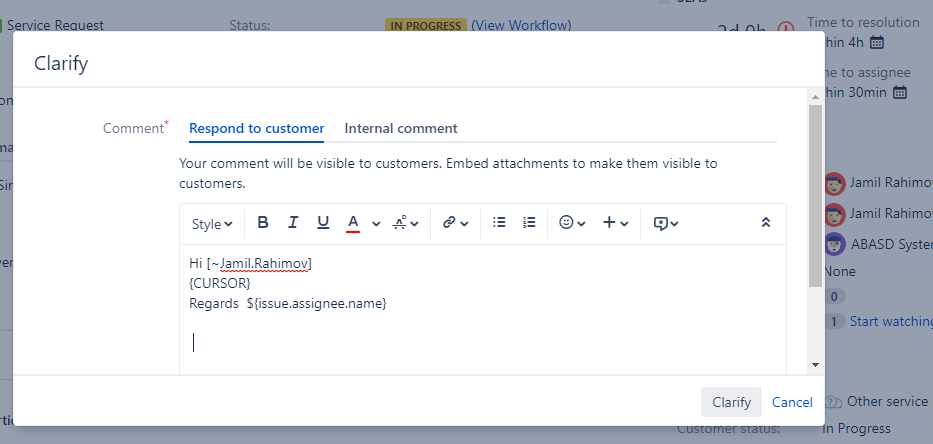Toggle bold formatting in comment editor
This screenshot has width=933, height=444.
coord(263,223)
